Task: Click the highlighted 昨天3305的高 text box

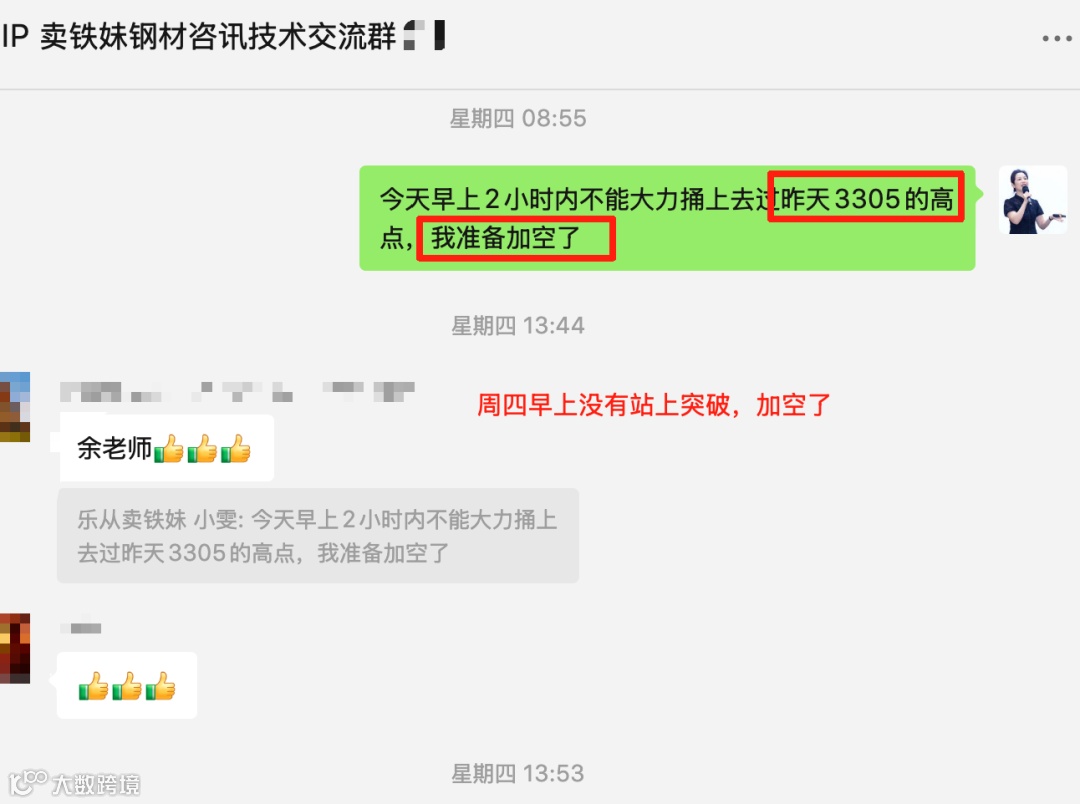Action: (866, 196)
